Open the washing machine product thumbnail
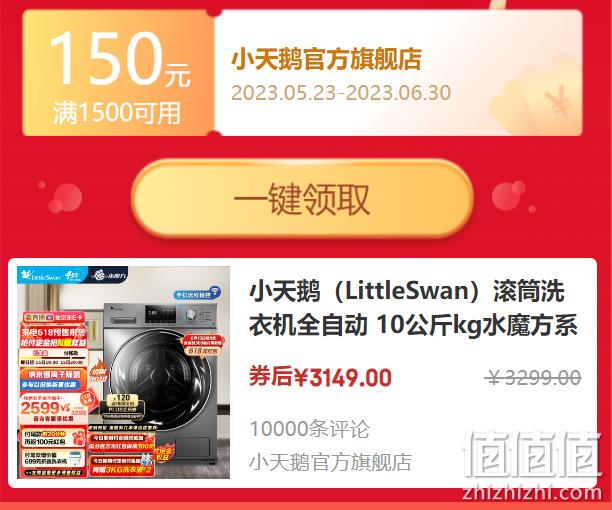This screenshot has width=612, height=510. (123, 372)
